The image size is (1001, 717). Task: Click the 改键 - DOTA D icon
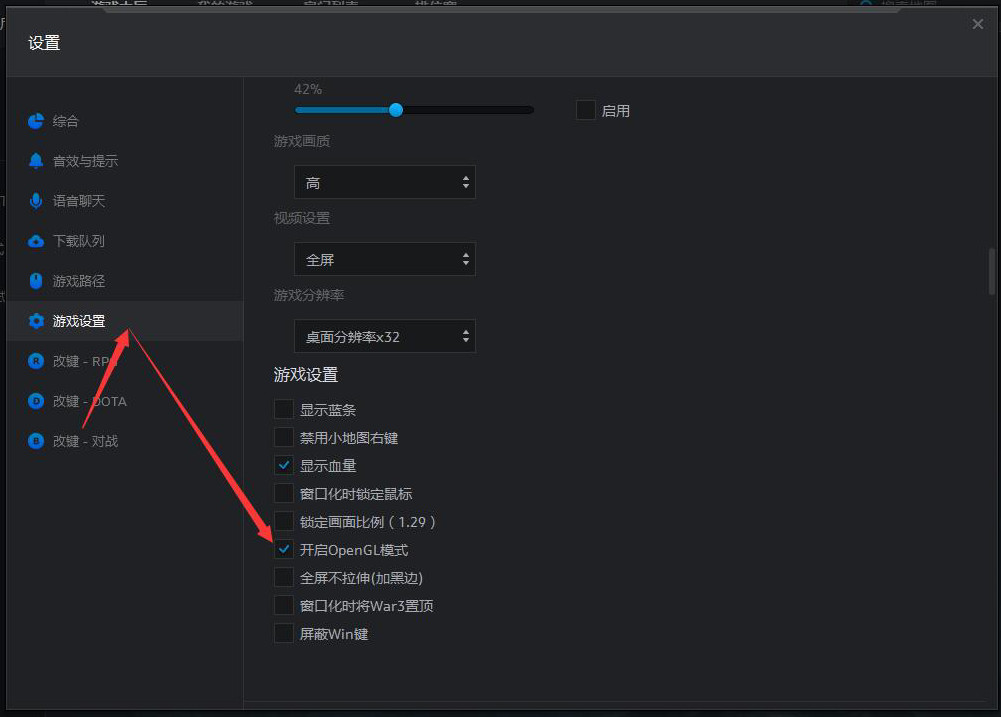[36, 402]
